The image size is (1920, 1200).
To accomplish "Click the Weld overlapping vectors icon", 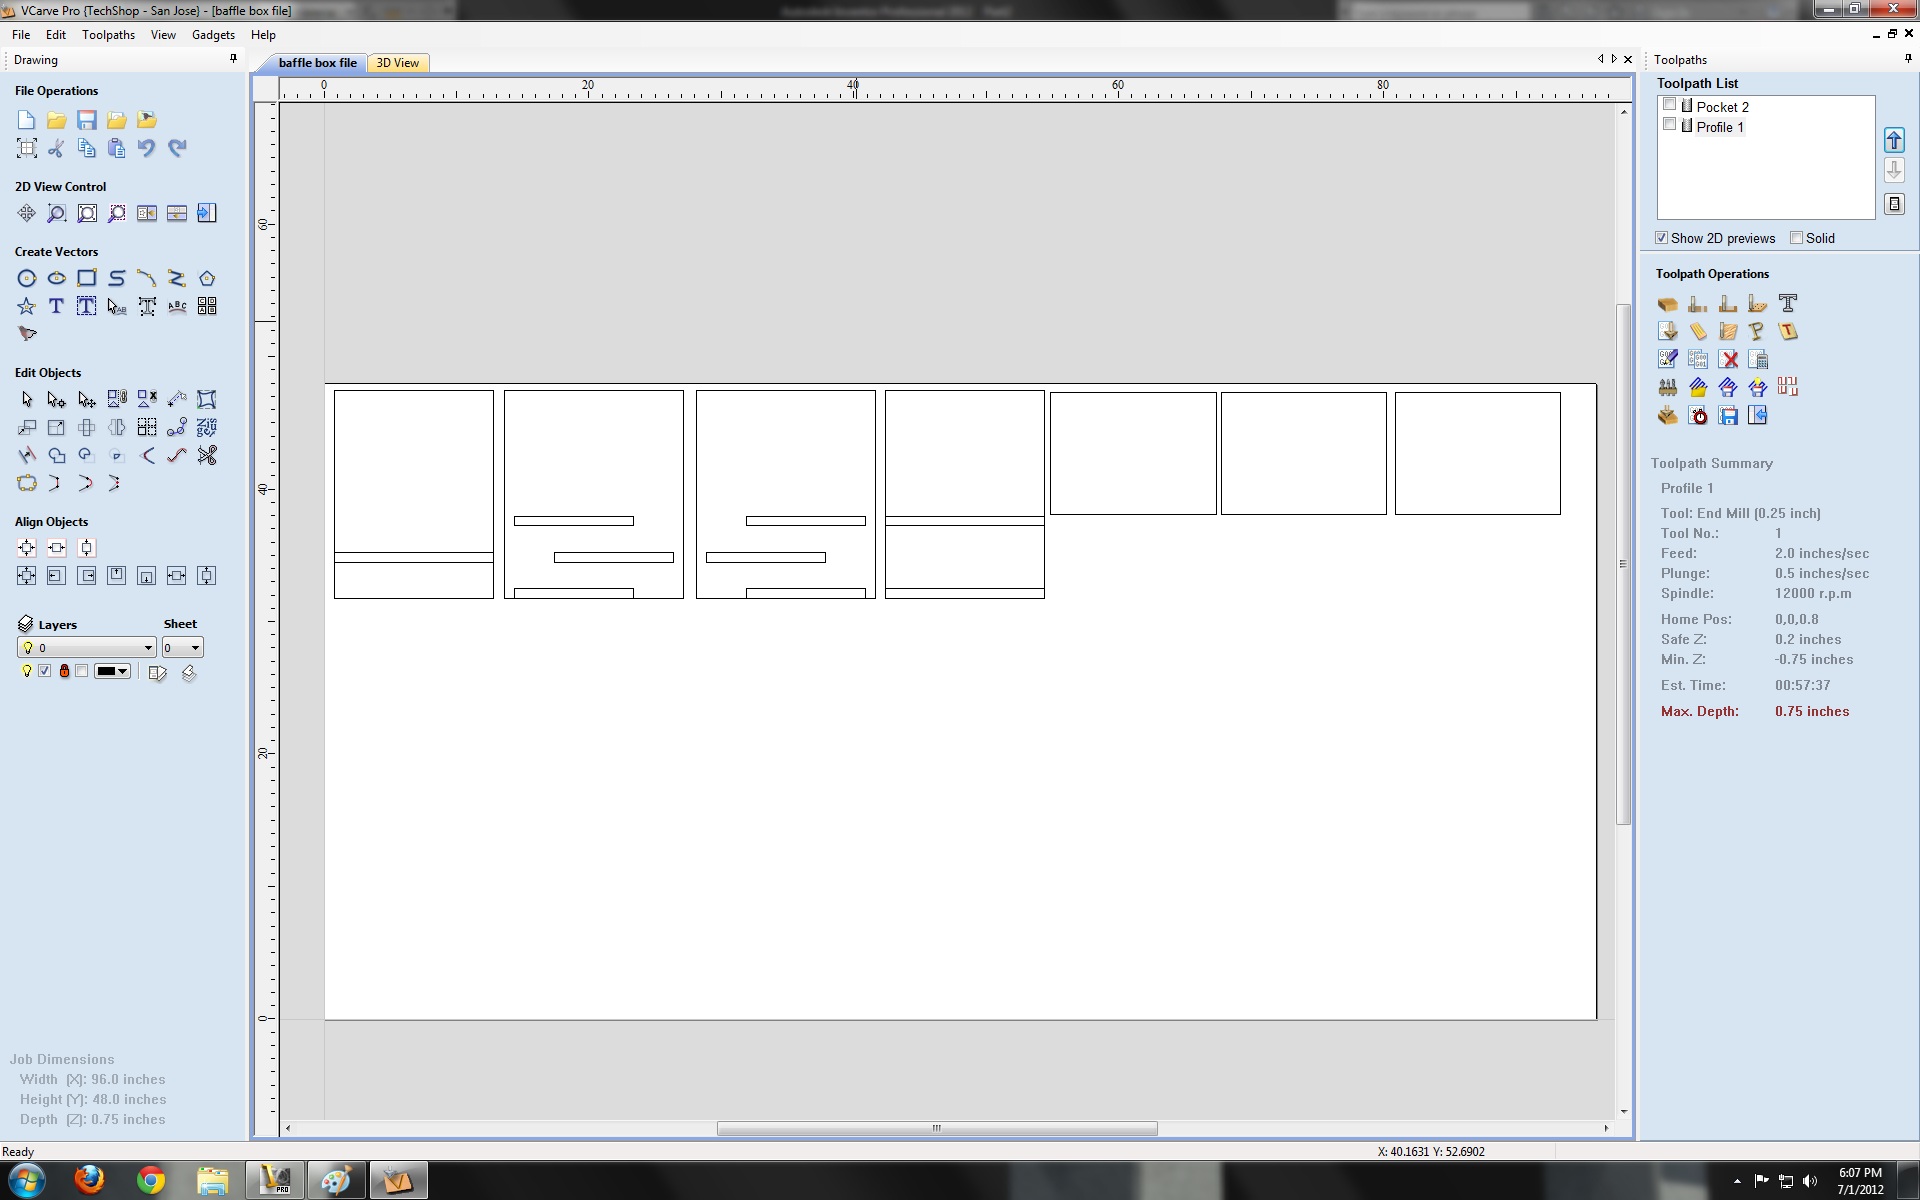I will [57, 455].
